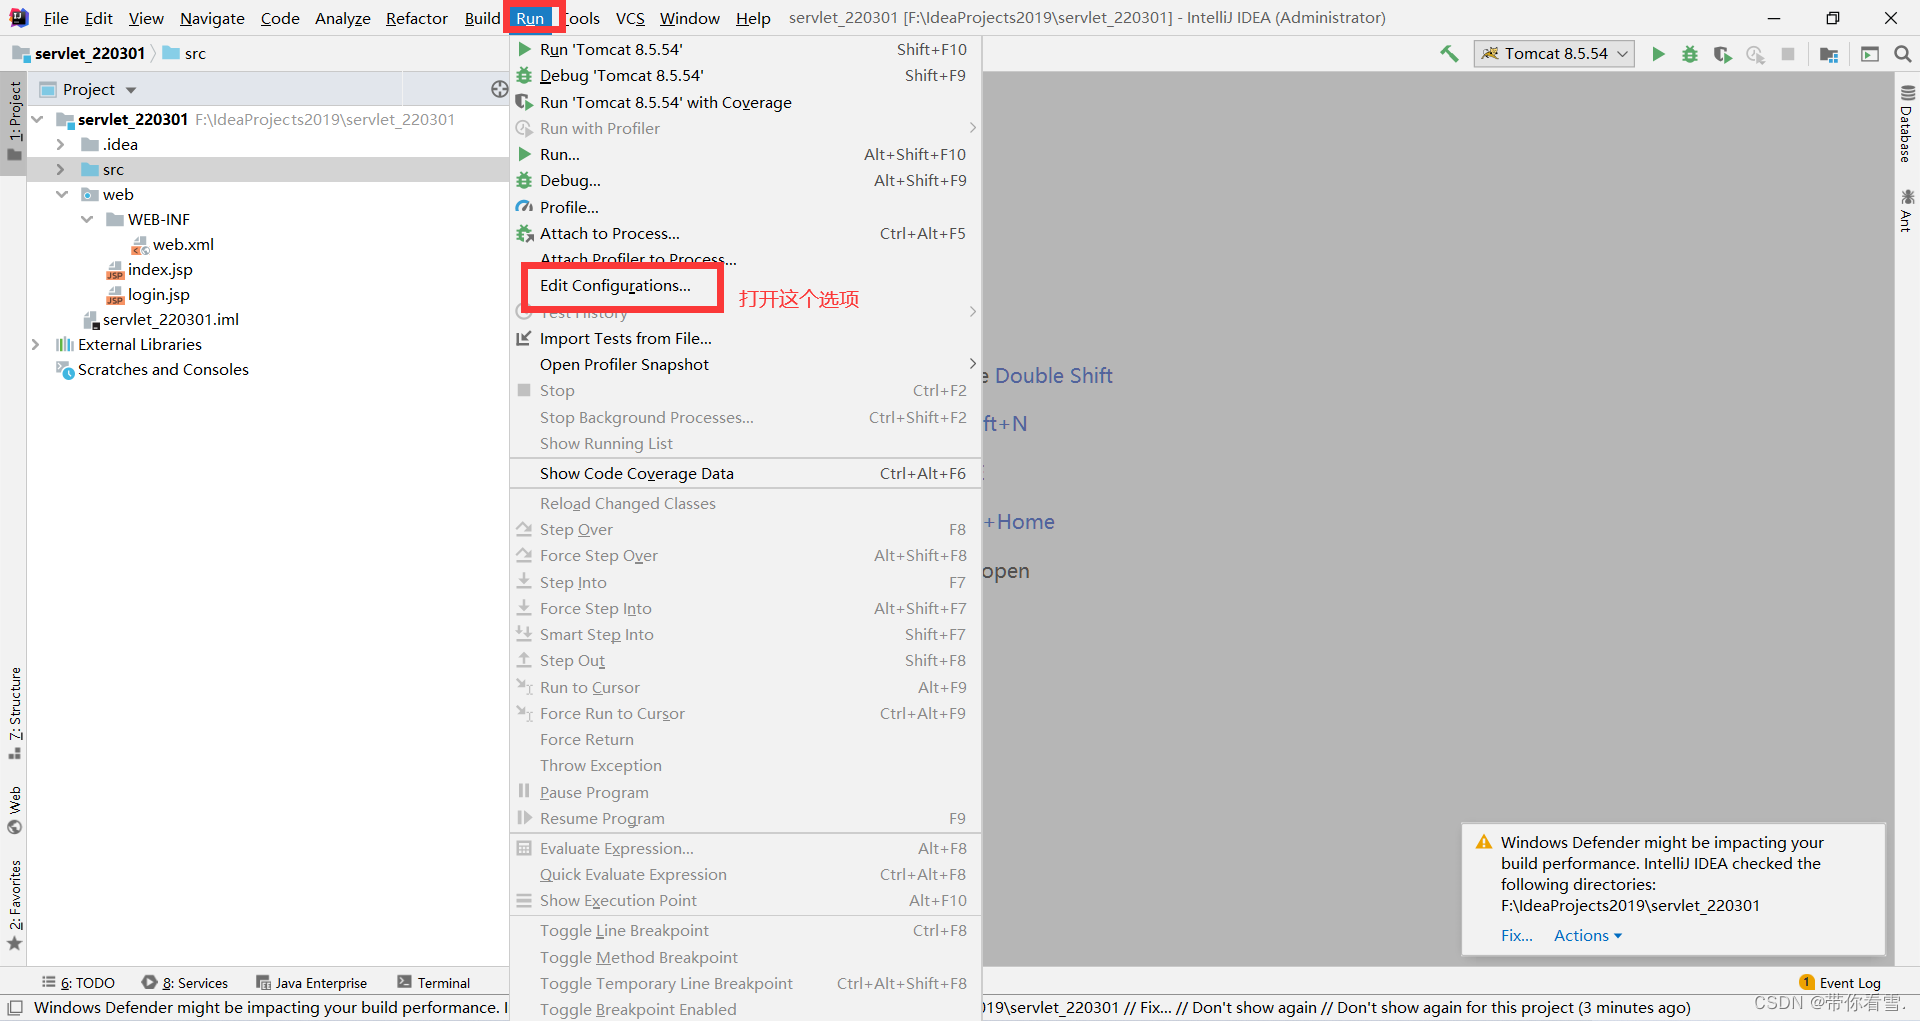Open the Analyze menu
Image resolution: width=1920 pixels, height=1021 pixels.
342,18
